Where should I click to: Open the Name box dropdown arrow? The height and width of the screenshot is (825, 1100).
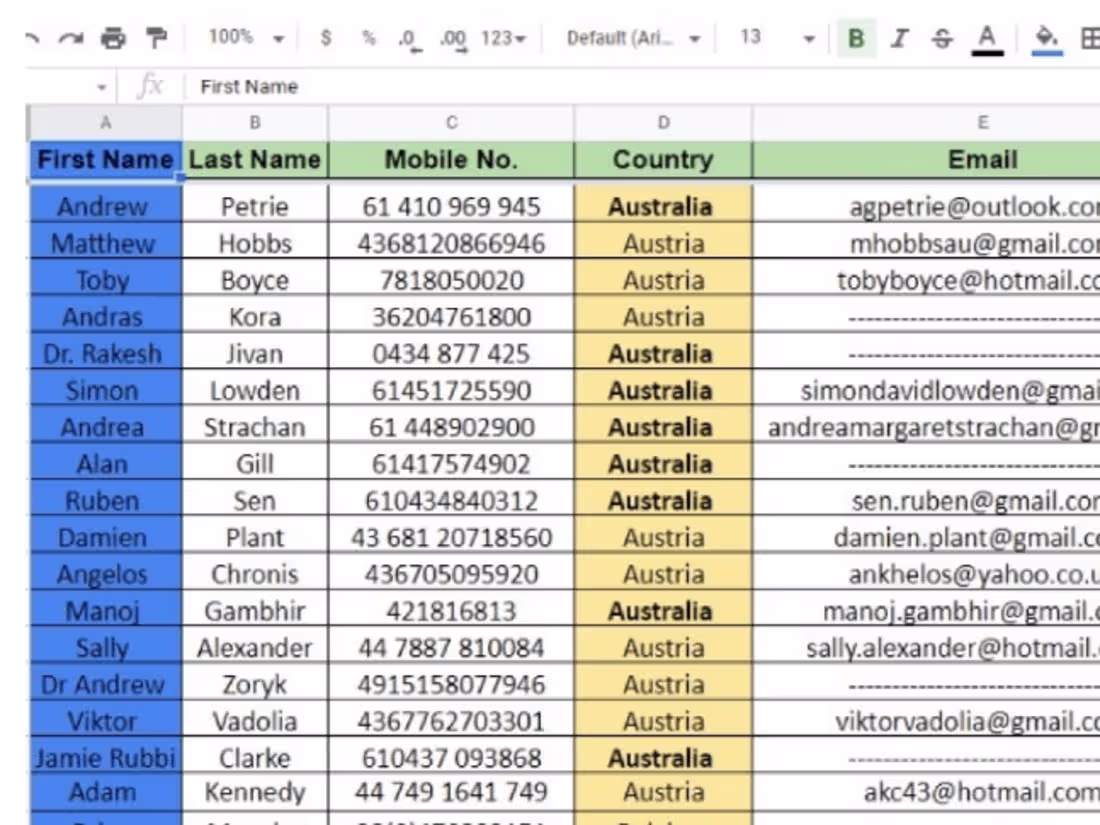(102, 87)
